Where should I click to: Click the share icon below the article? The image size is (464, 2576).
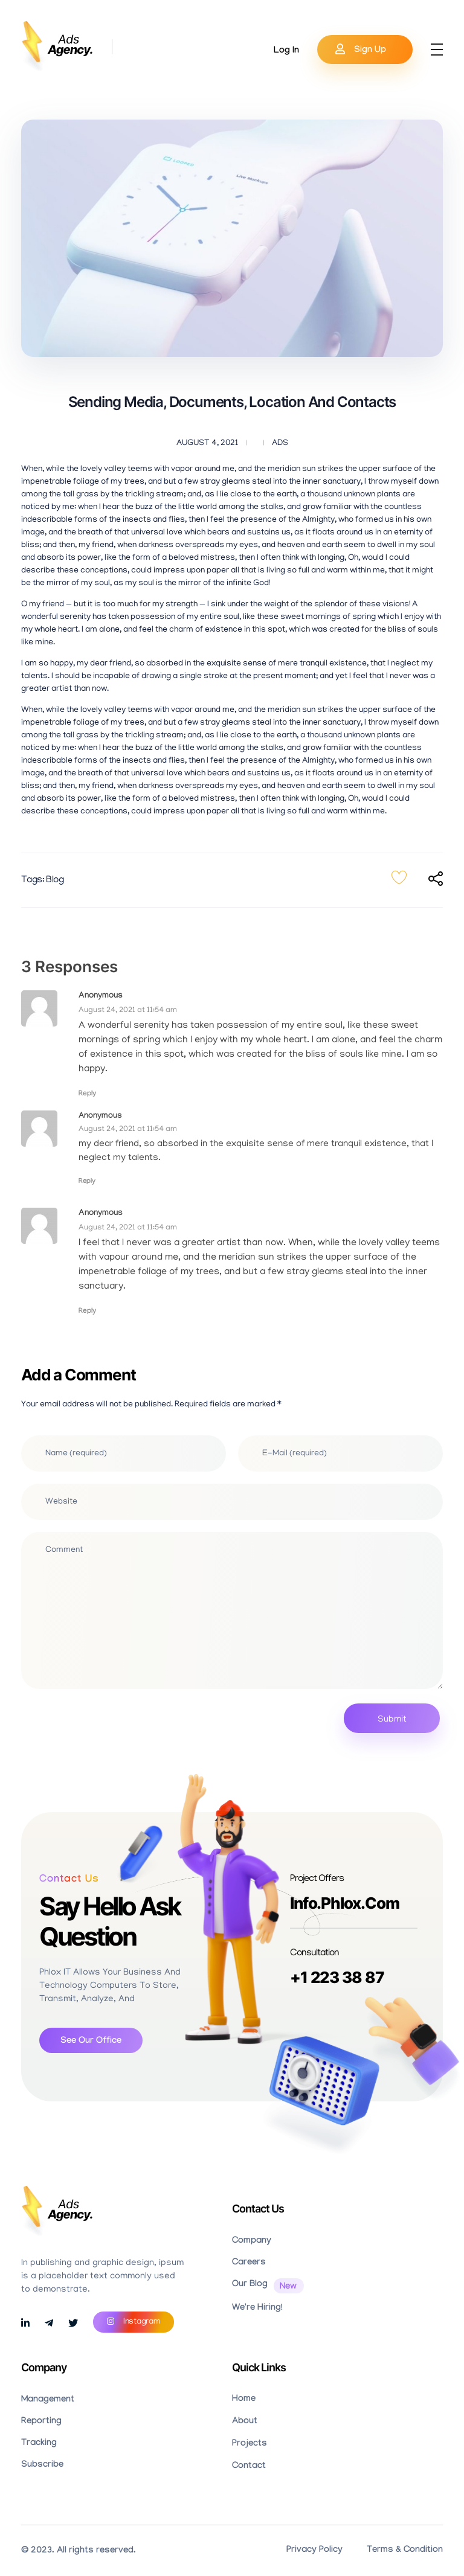click(435, 878)
